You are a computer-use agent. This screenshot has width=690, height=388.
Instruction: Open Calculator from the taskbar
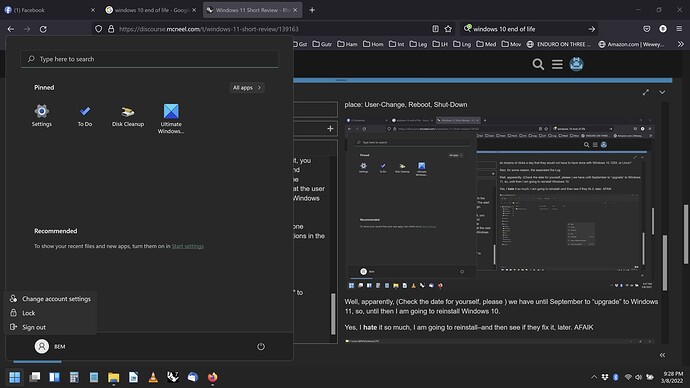point(74,377)
